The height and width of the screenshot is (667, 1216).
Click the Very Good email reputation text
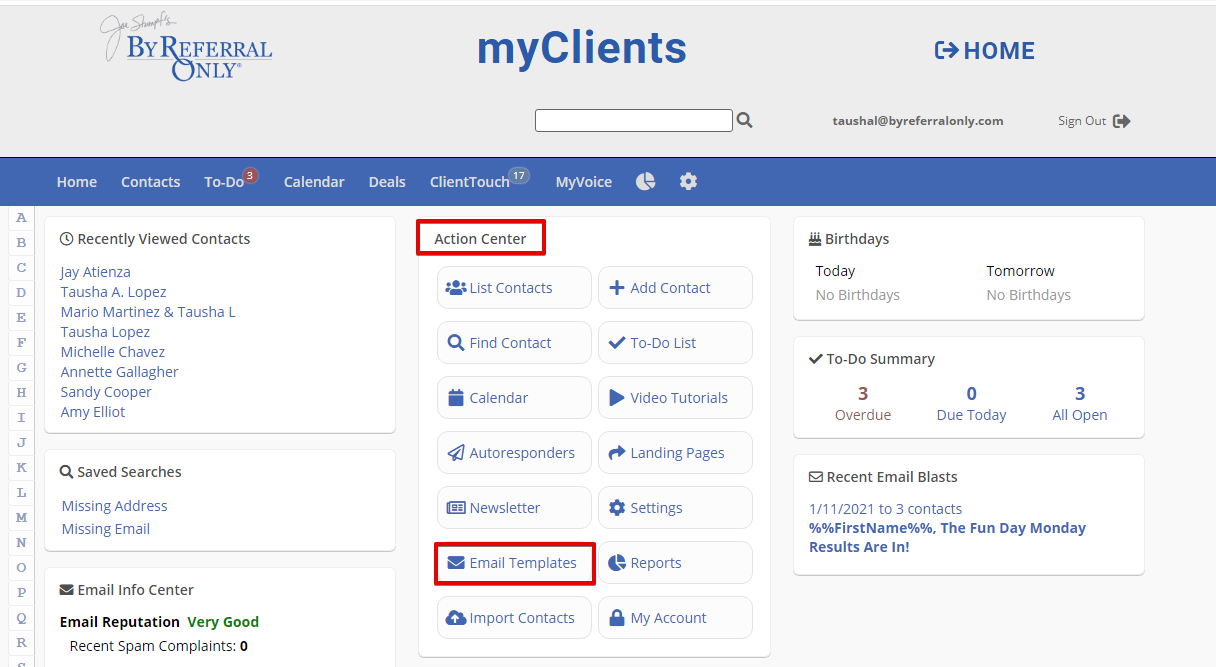[x=223, y=622]
